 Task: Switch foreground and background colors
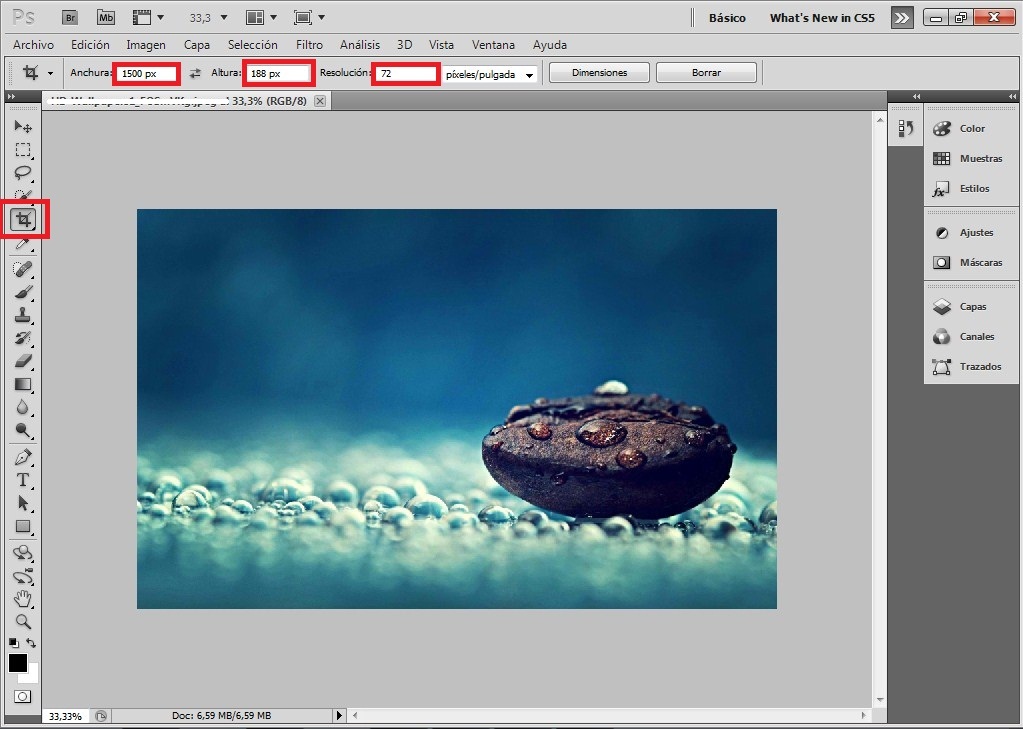coord(31,643)
